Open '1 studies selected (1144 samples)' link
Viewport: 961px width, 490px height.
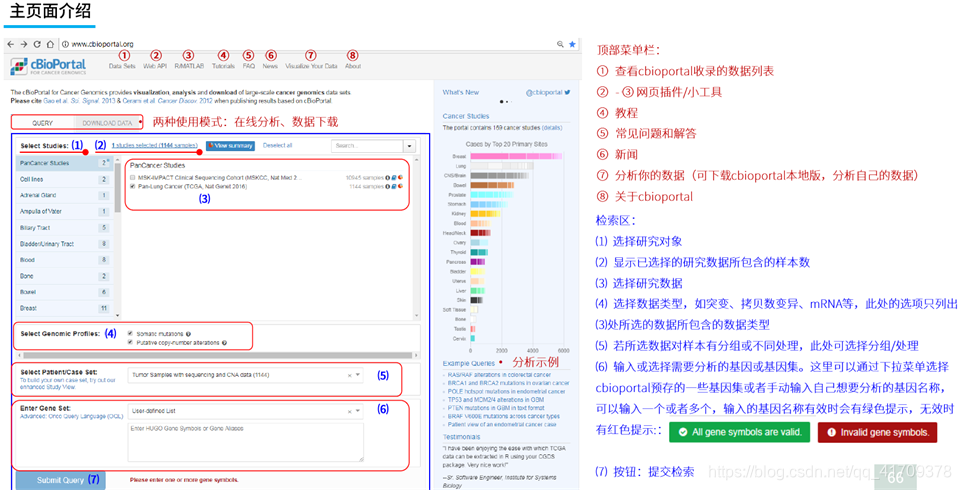[154, 145]
